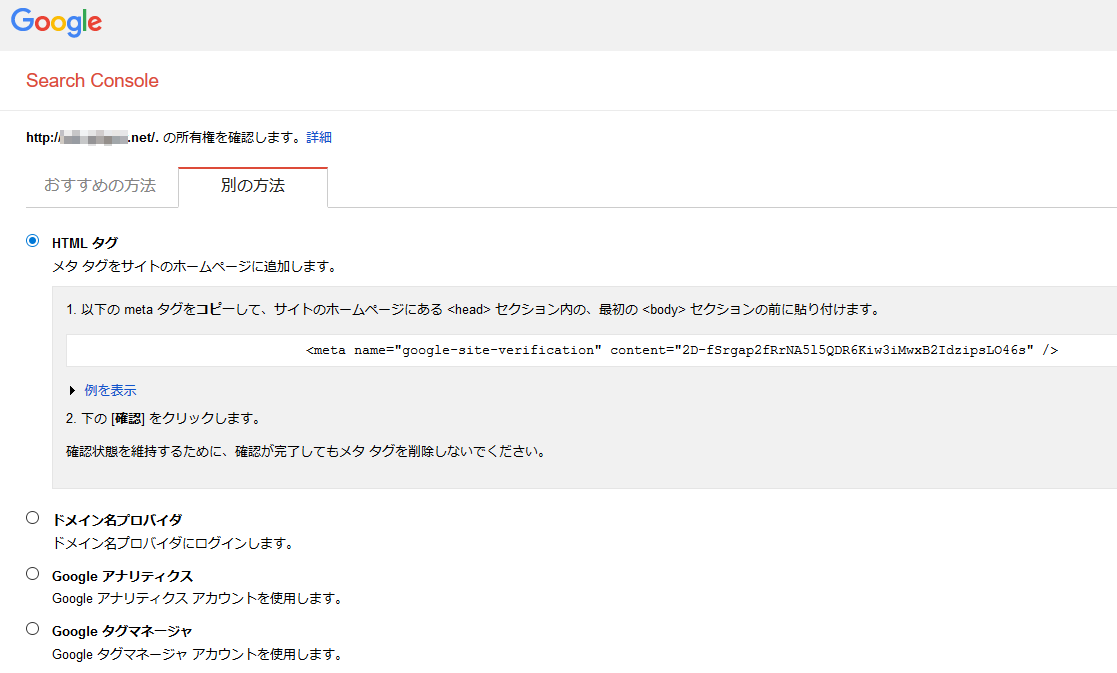Click the ドメイン名プロバイダにログインします description
1117x673 pixels.
pos(172,543)
